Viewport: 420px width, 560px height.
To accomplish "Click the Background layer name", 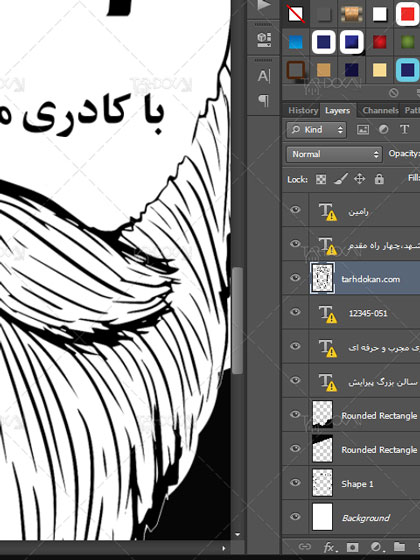I will (366, 518).
